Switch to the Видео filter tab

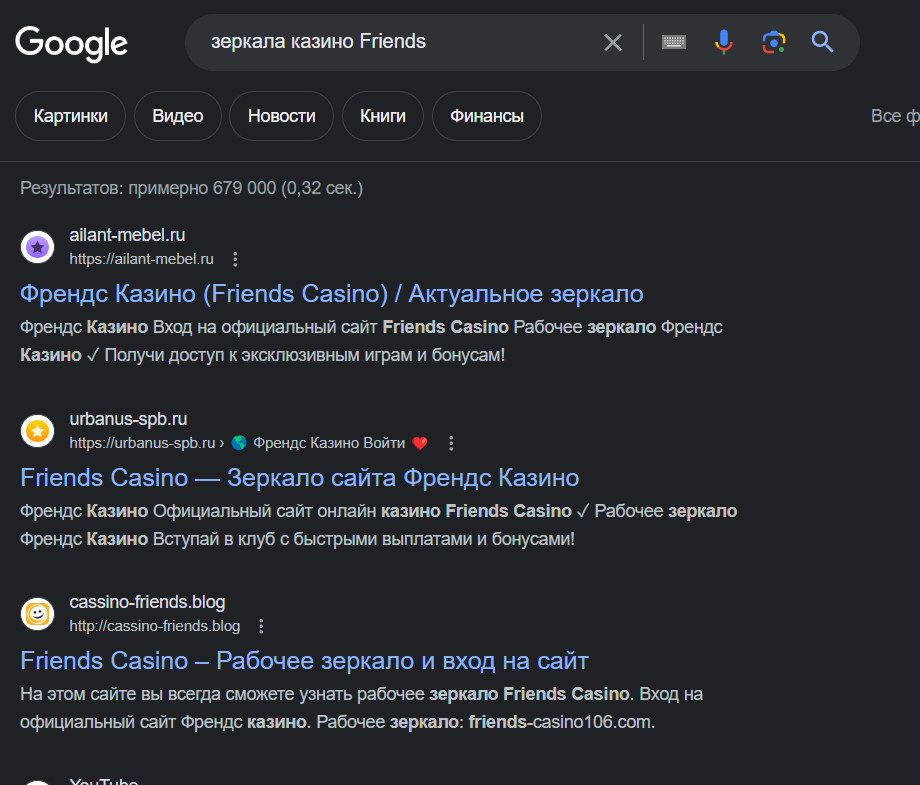point(178,116)
